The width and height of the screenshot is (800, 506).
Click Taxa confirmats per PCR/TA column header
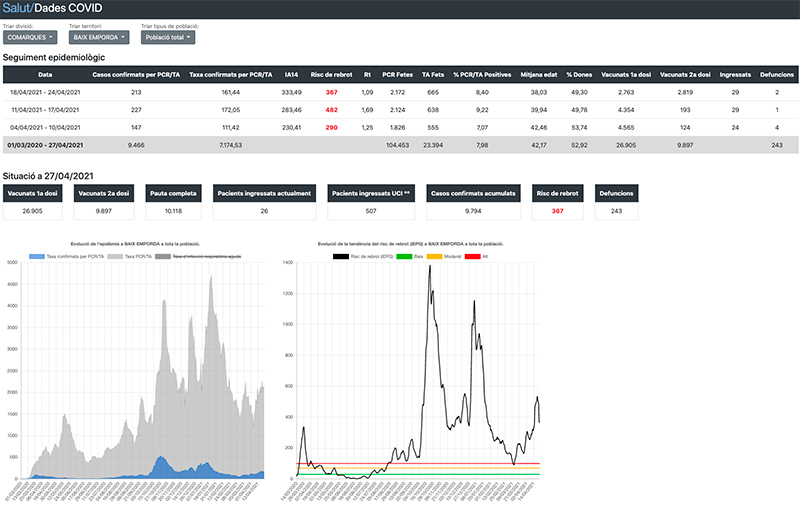(x=231, y=74)
